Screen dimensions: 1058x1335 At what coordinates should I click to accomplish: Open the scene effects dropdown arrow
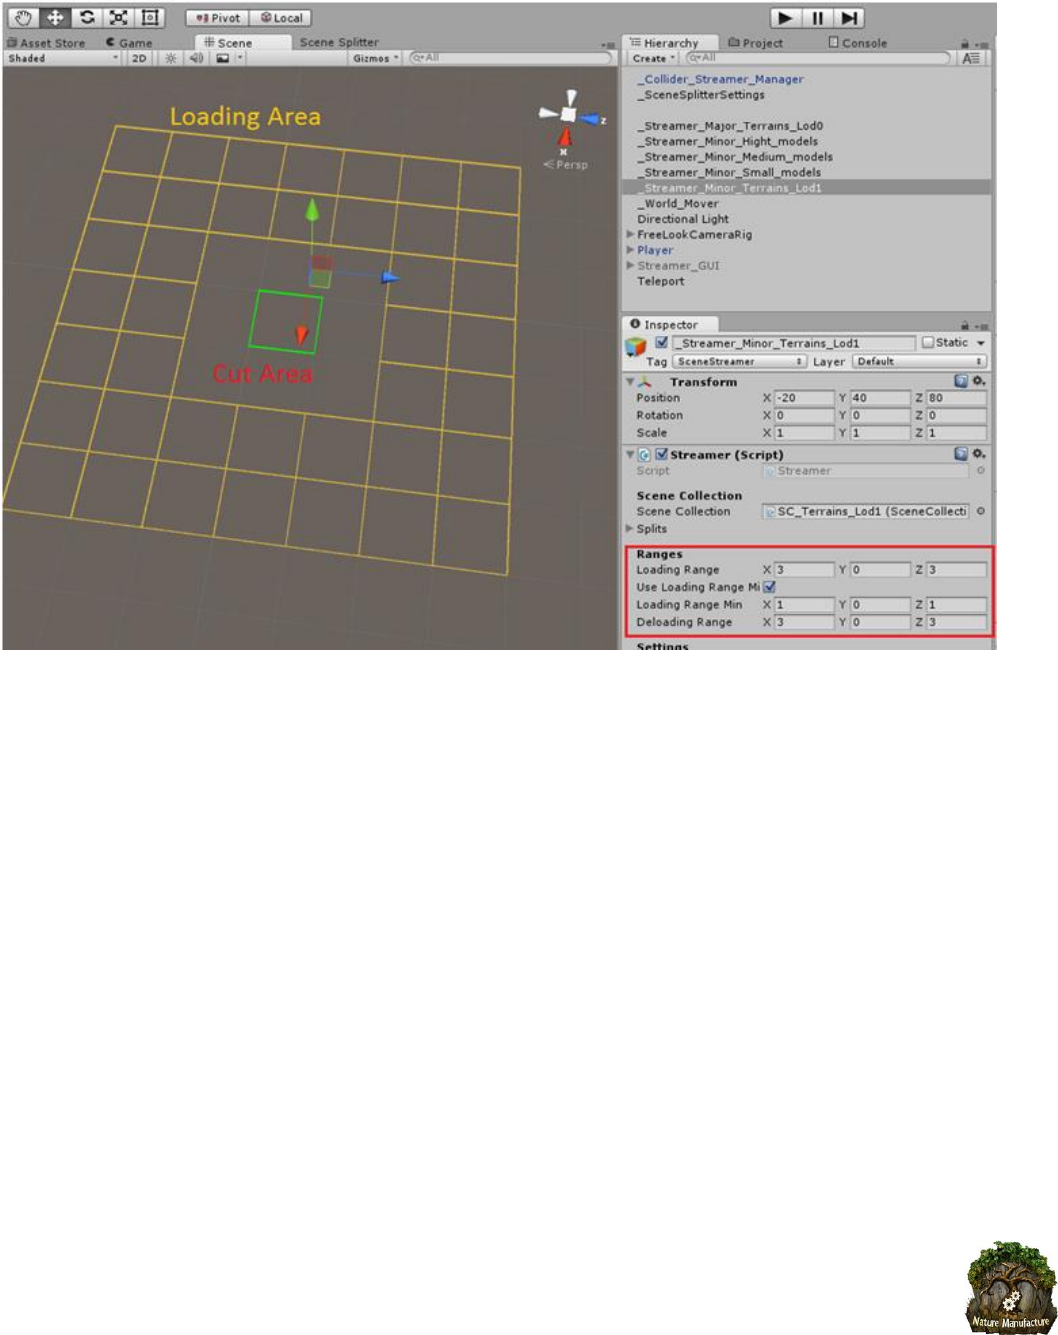tap(240, 58)
